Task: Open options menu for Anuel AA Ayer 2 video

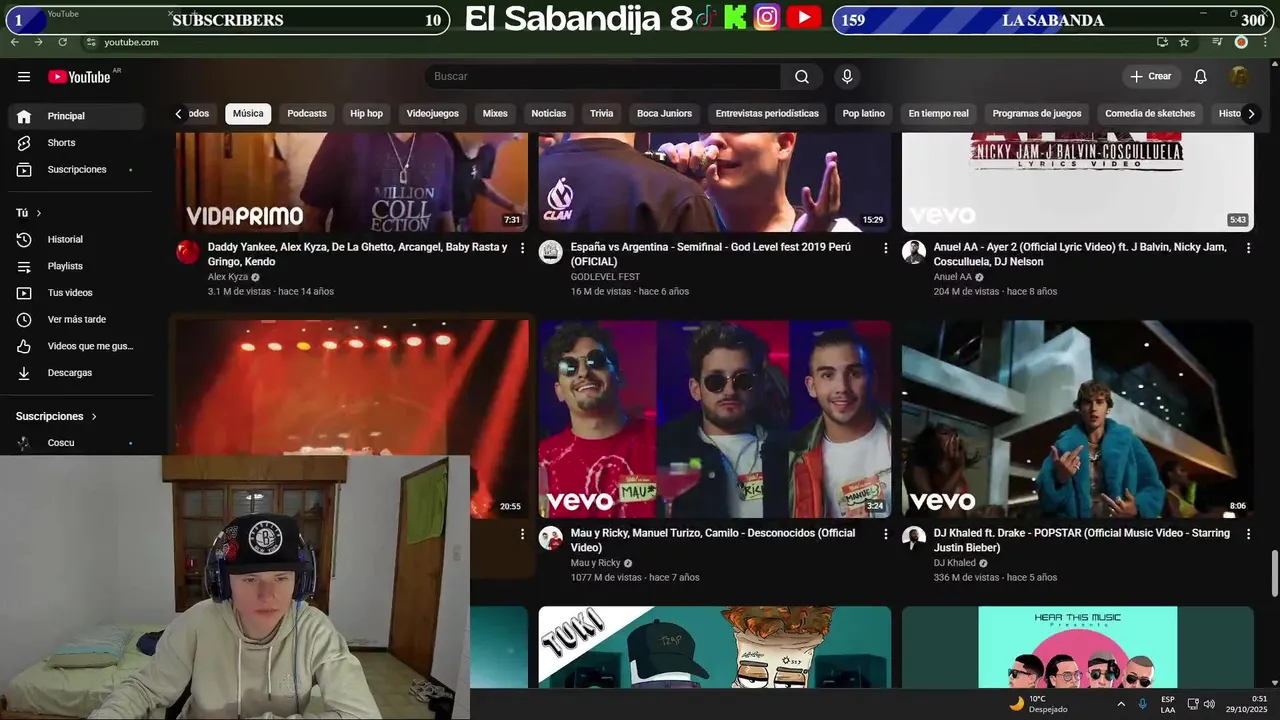Action: click(1248, 248)
